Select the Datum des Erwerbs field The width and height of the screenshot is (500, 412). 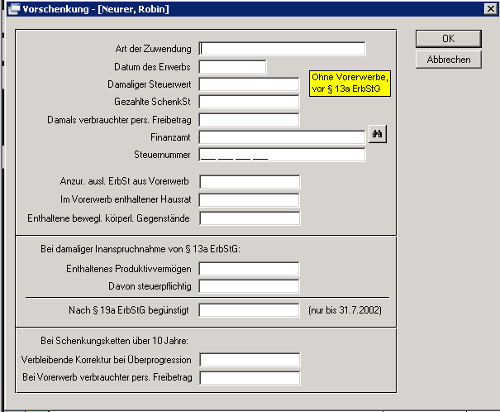233,67
